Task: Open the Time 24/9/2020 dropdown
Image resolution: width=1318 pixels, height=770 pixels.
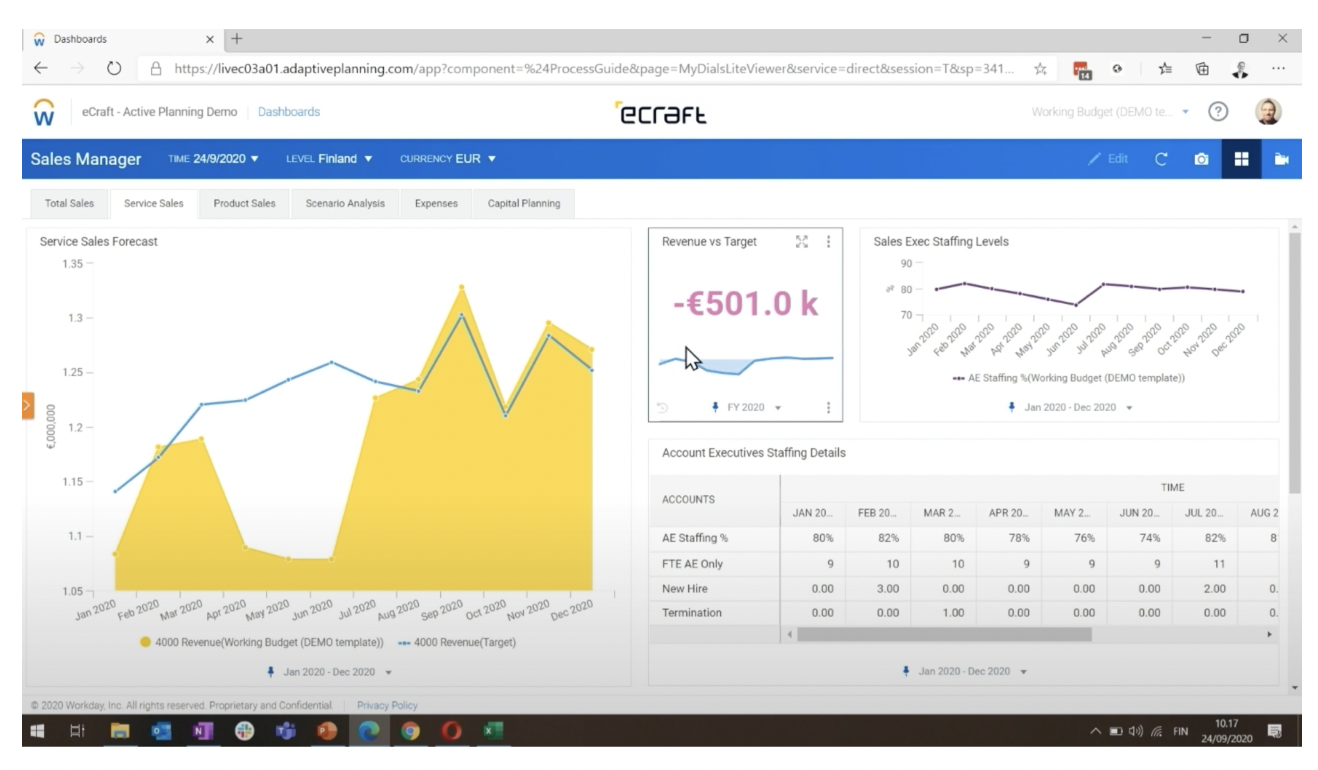Action: (x=214, y=159)
